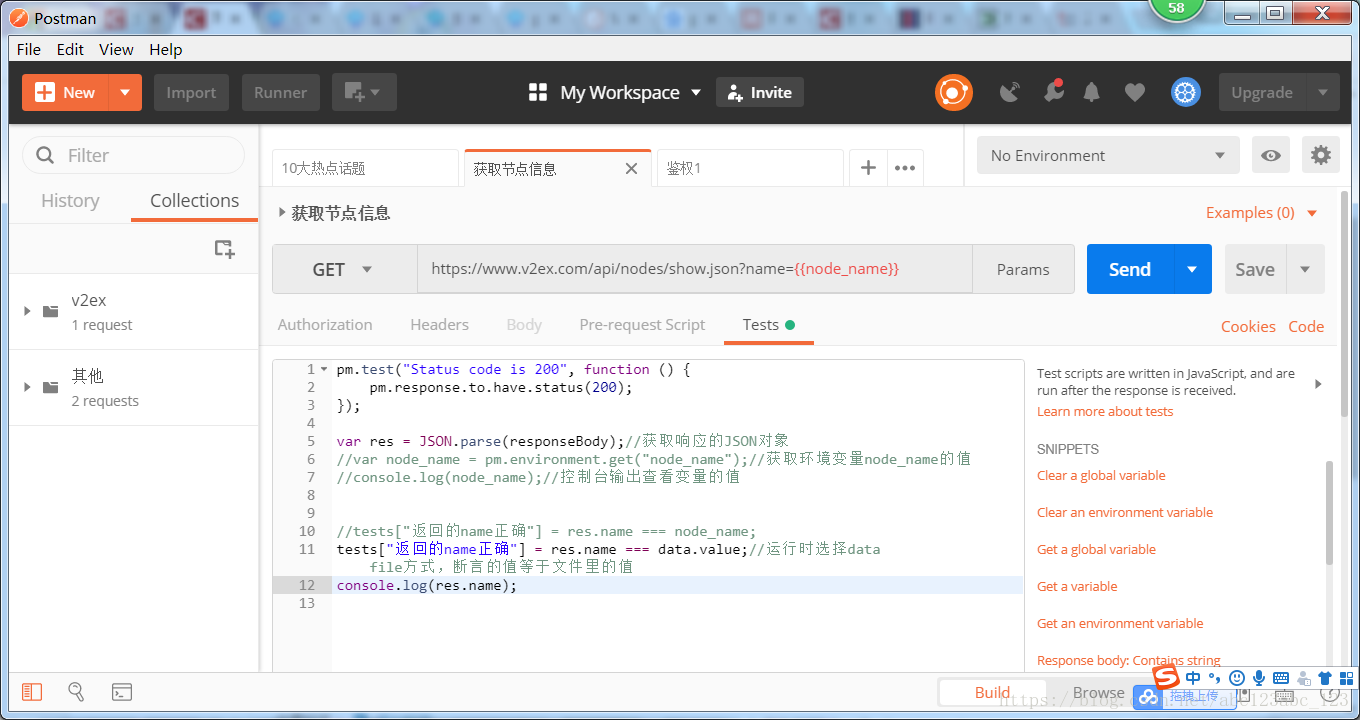Open the sync status icon
This screenshot has width=1360, height=720.
click(x=954, y=93)
